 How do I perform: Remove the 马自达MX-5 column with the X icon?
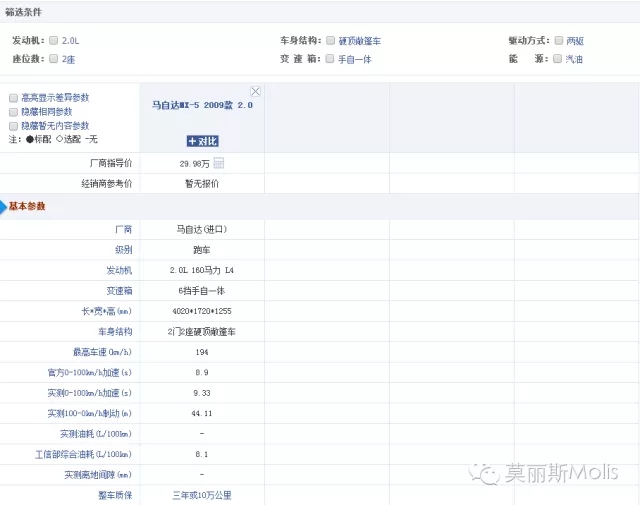[x=256, y=91]
